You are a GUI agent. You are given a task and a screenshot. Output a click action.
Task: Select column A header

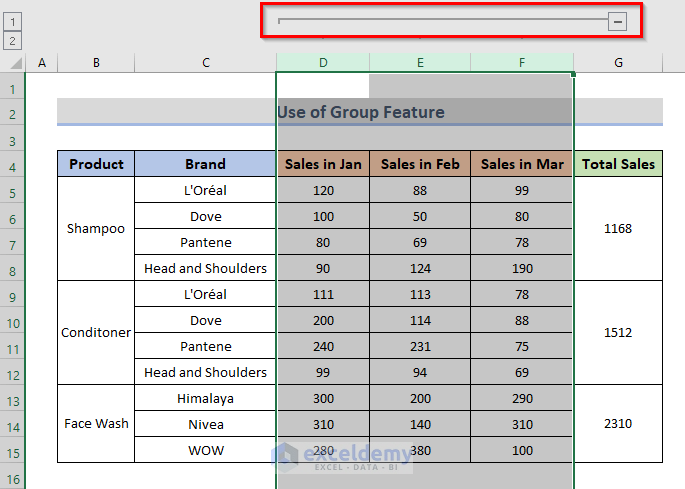tap(41, 63)
